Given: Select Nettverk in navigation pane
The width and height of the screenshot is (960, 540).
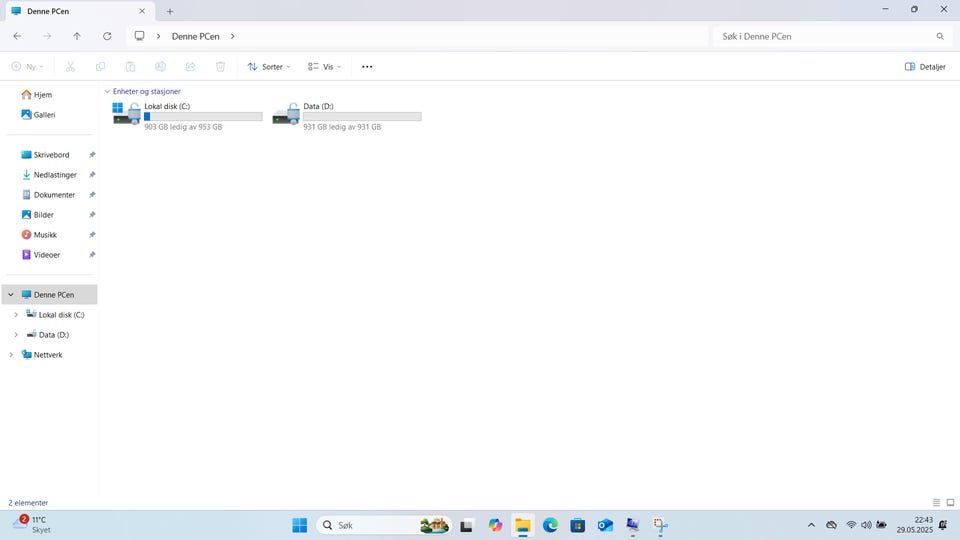Looking at the screenshot, I should pyautogui.click(x=50, y=354).
